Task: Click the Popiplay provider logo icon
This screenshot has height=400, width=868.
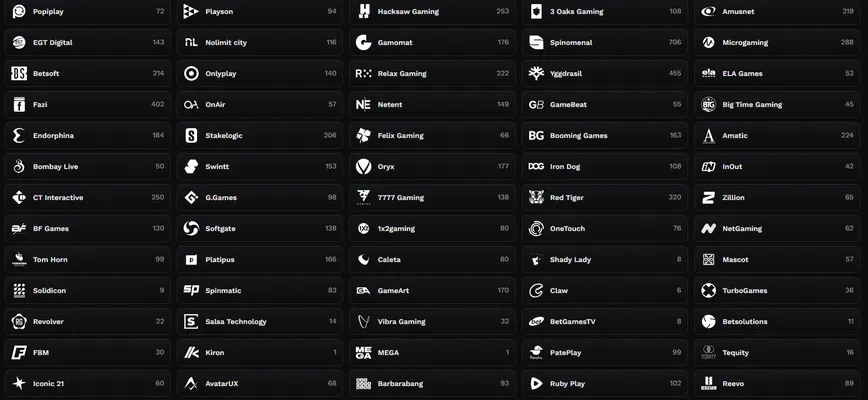Action: (19, 11)
